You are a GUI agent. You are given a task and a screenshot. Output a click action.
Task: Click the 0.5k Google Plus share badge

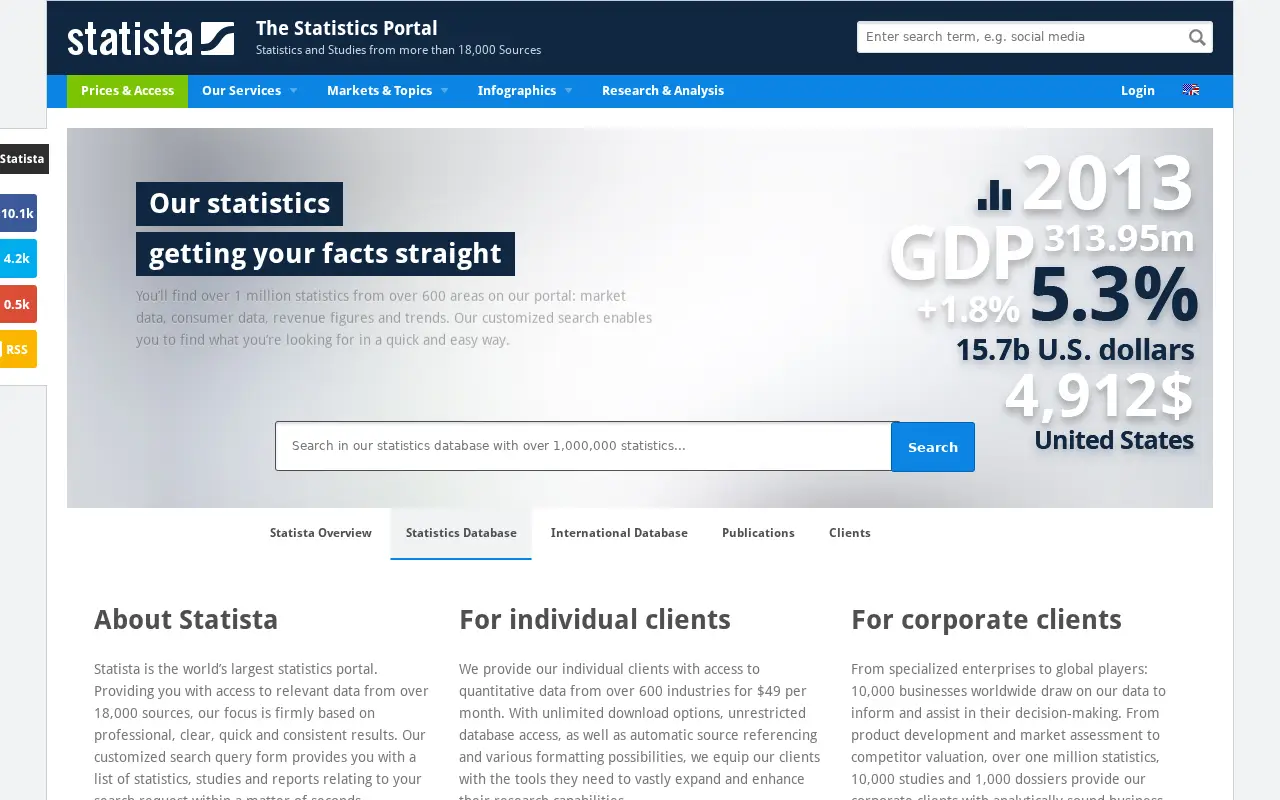pos(17,304)
